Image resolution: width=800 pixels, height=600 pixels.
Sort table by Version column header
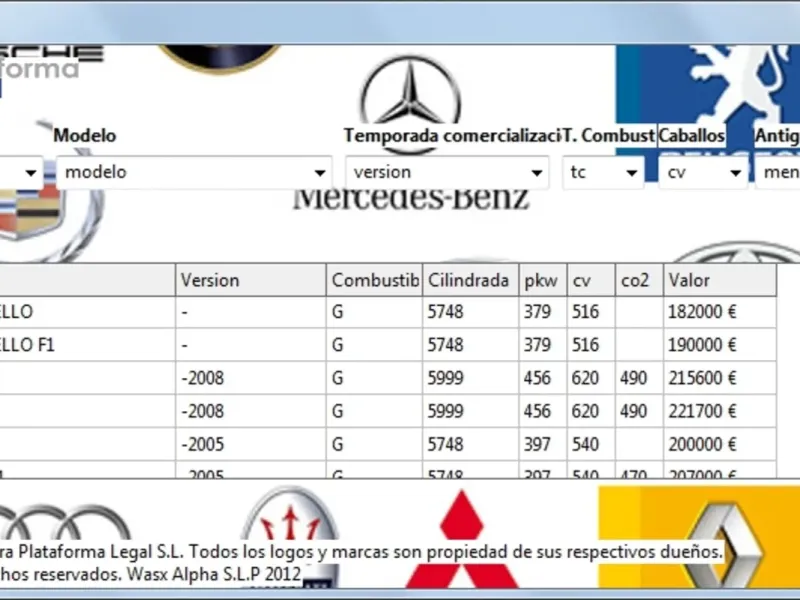tap(251, 280)
